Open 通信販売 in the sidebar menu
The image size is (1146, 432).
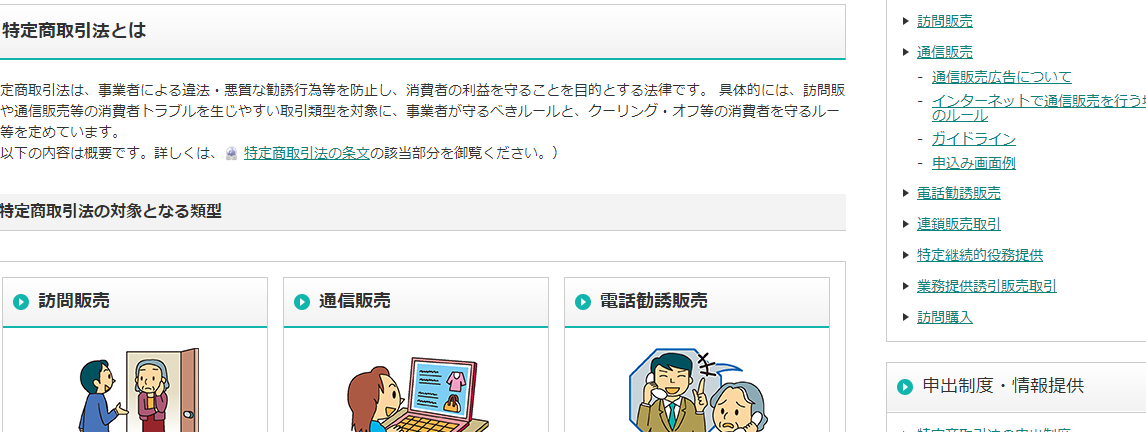tap(945, 53)
